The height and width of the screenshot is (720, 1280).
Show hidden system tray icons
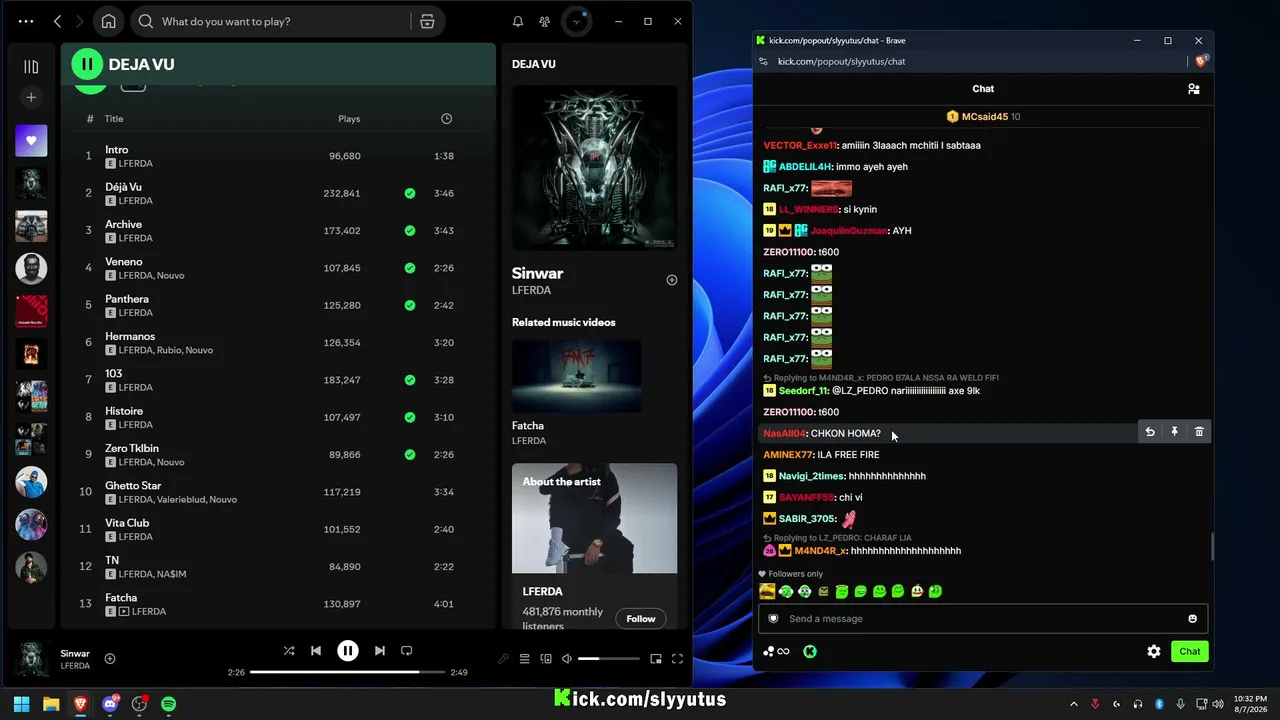1074,704
